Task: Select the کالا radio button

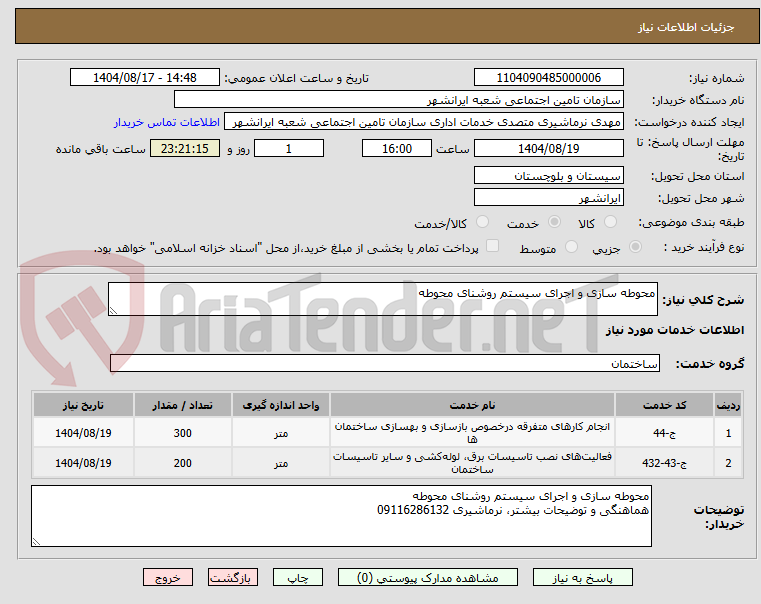Action: tap(610, 222)
